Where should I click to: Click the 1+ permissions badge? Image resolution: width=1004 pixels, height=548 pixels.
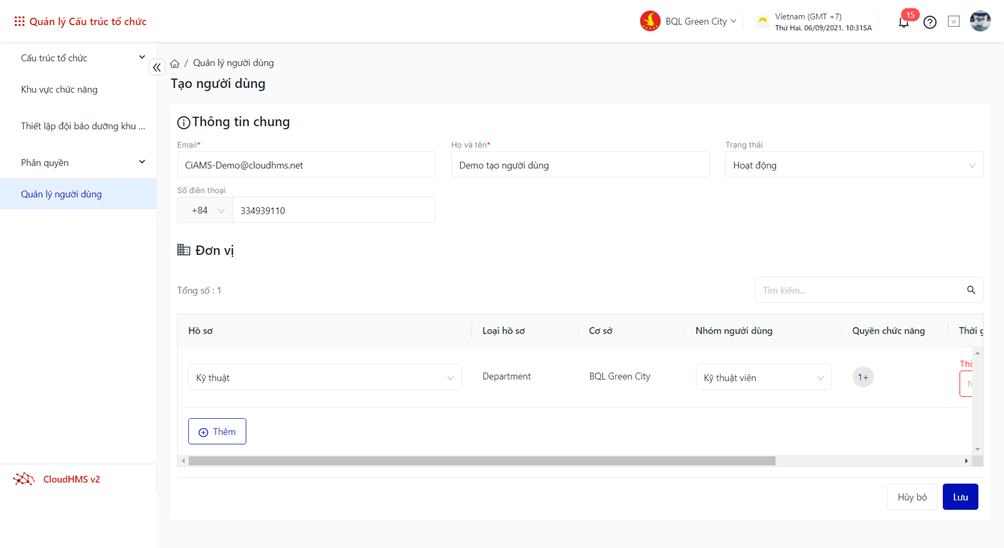tap(863, 377)
